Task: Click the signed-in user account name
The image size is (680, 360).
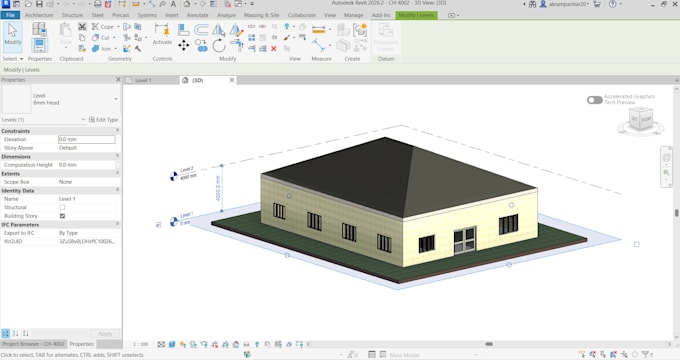Action: pos(569,4)
